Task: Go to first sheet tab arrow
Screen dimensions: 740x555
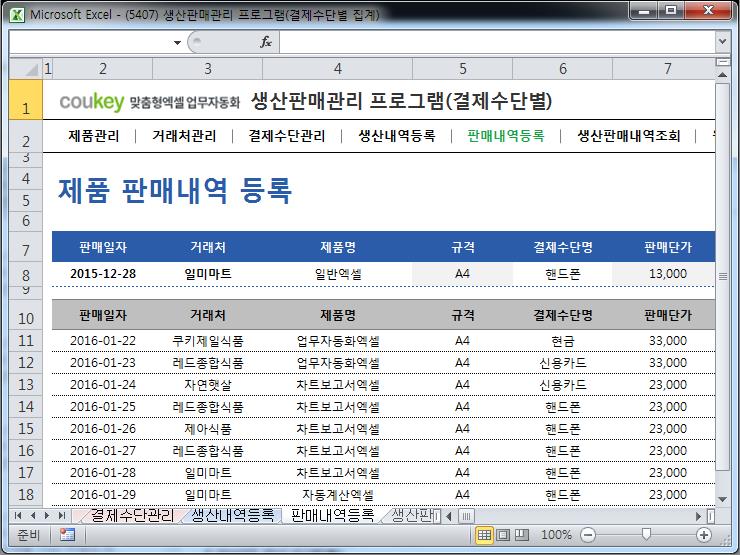Action: tap(18, 515)
